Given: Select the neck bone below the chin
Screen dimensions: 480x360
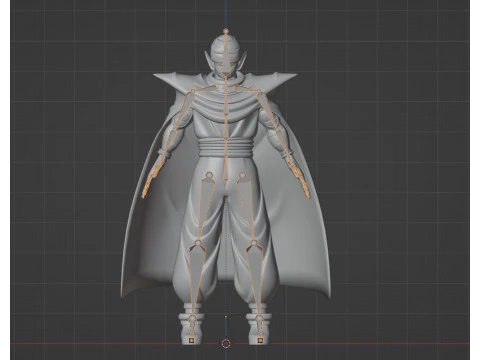Looking at the screenshot, I should click(x=226, y=82).
